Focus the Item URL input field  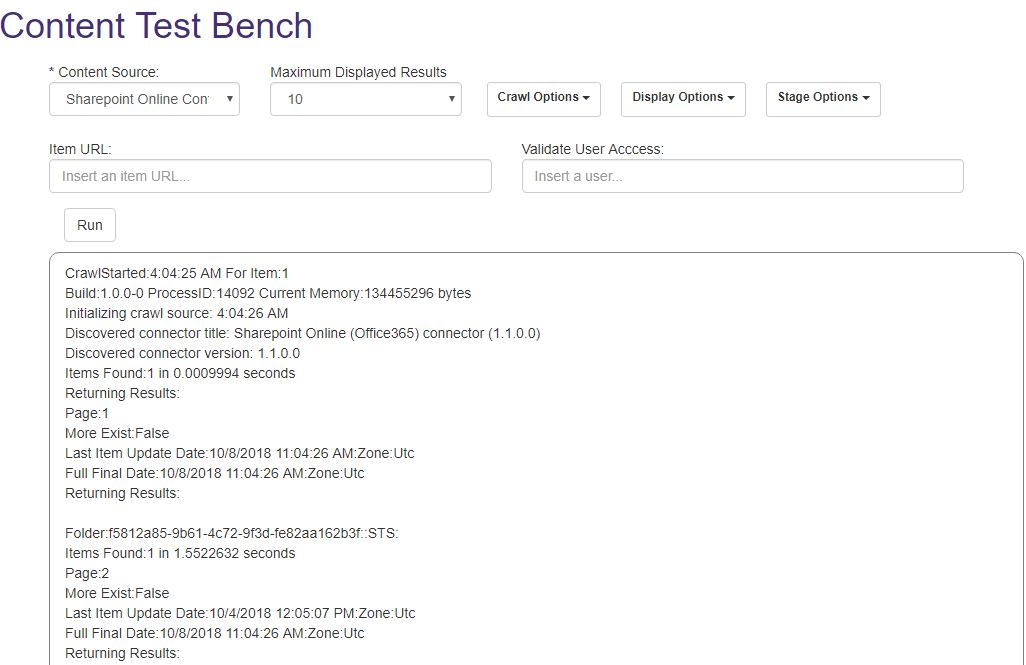coord(270,176)
